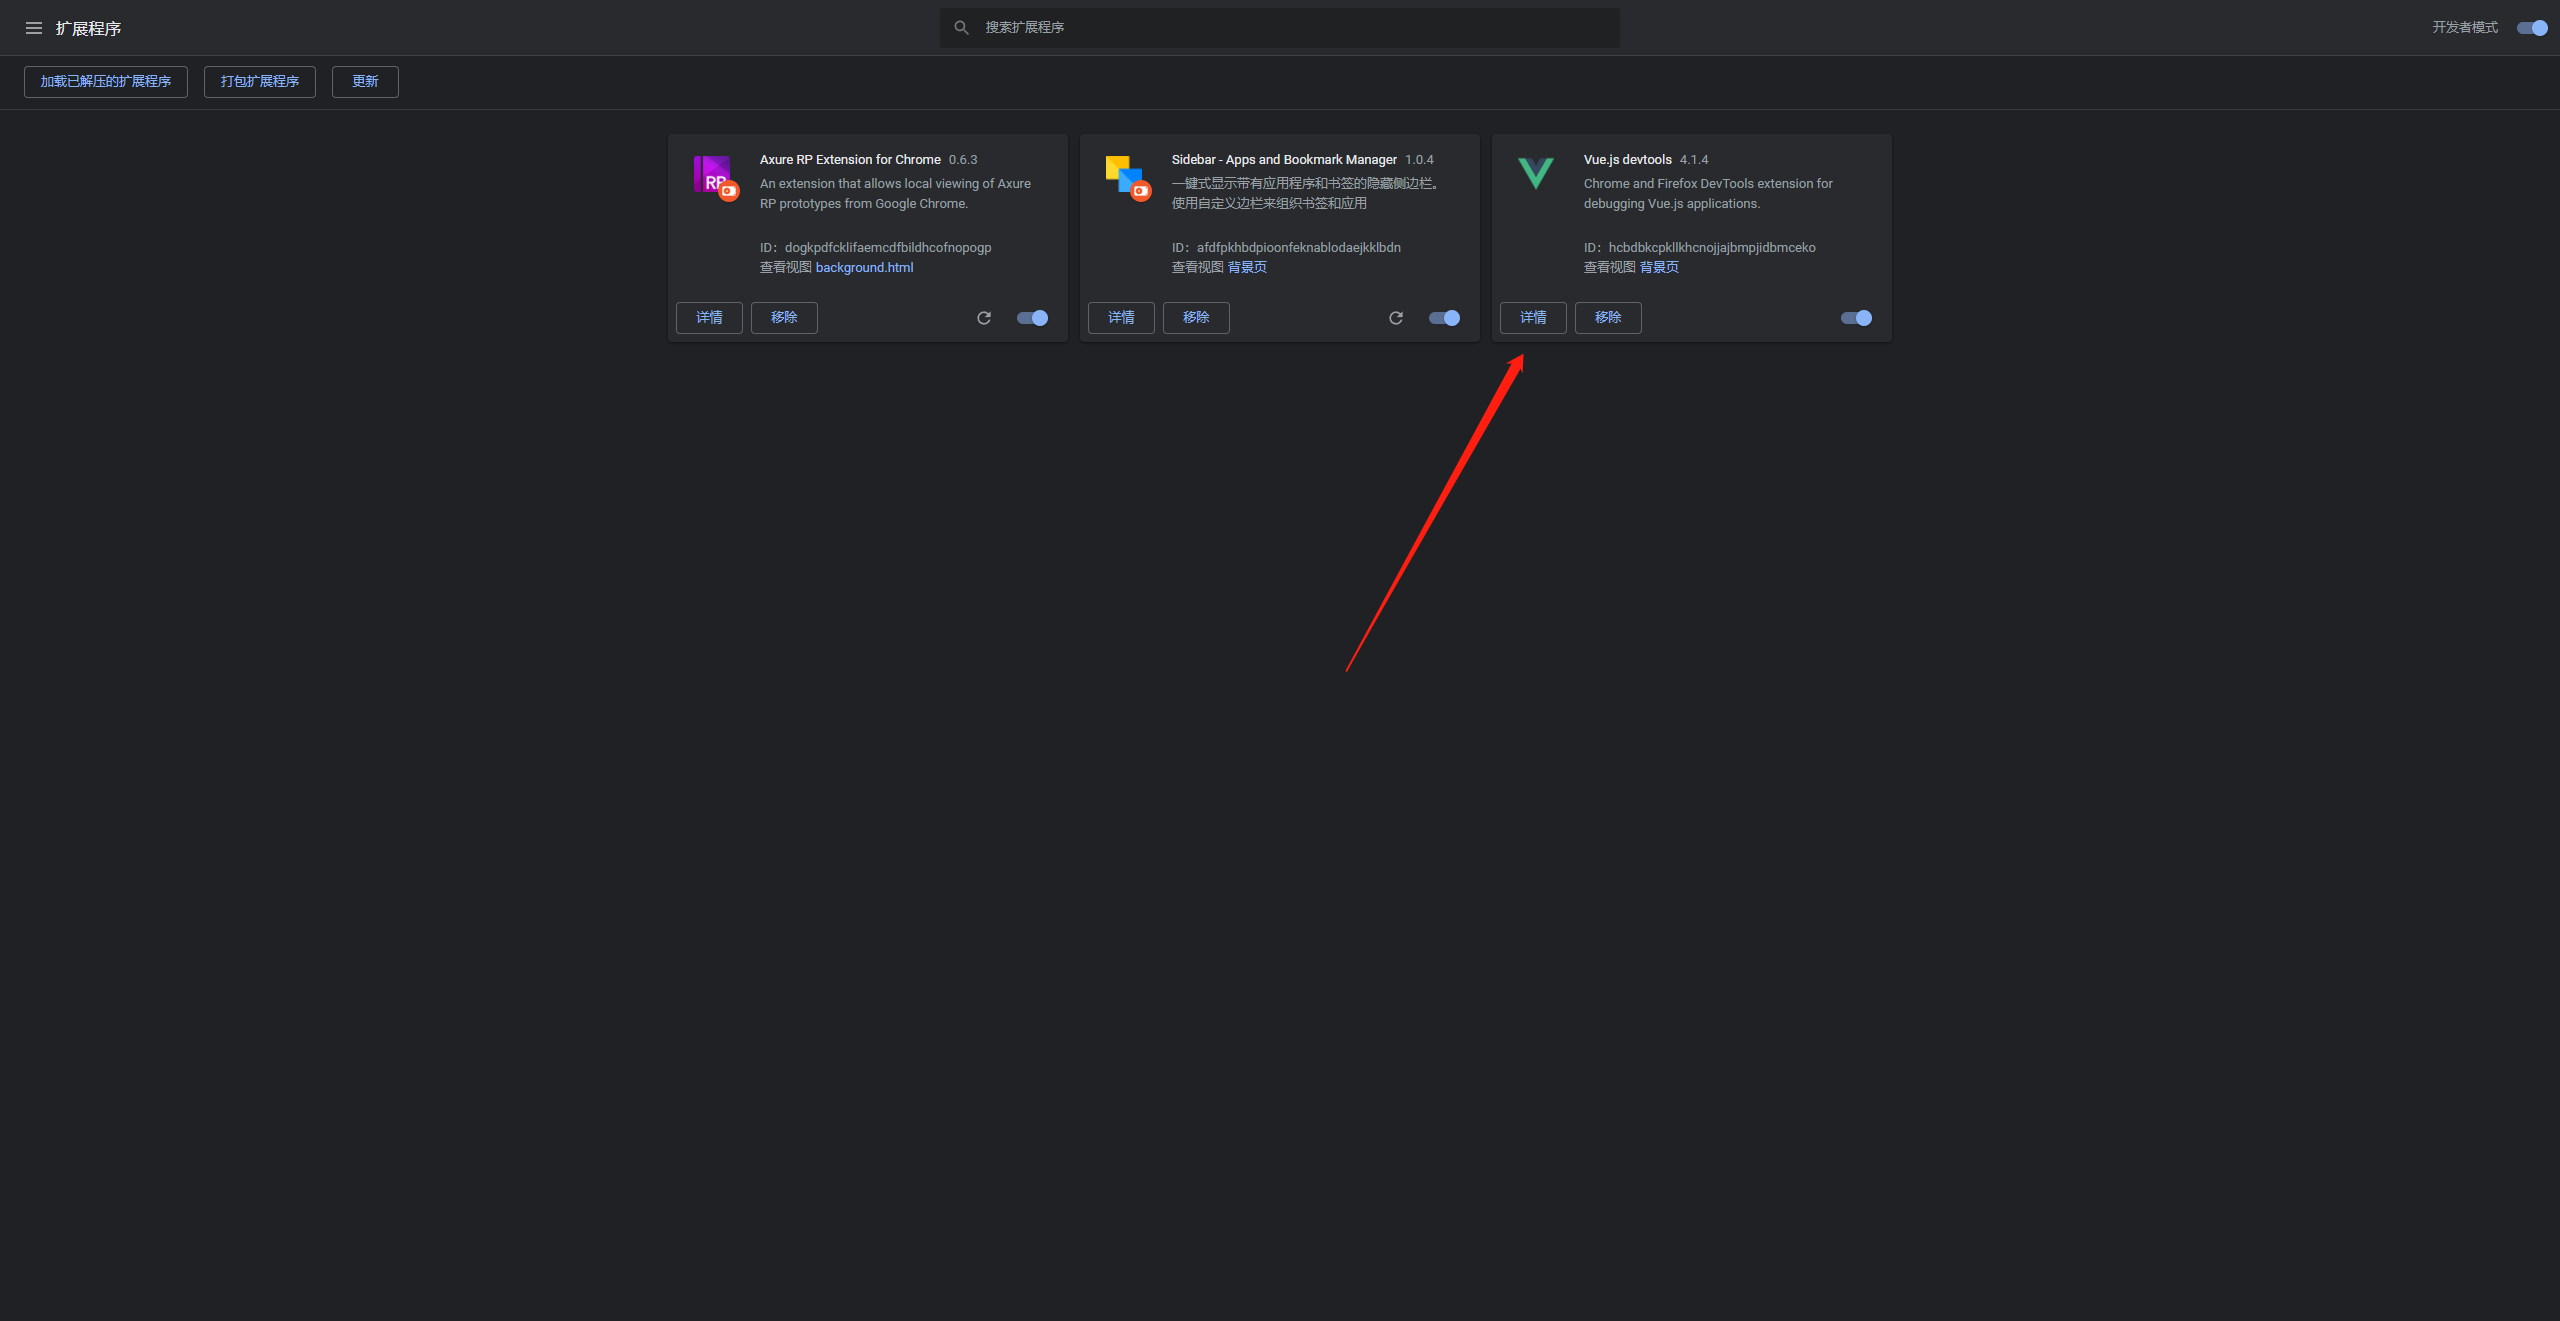Turn off Vue.js devtools toggle
Screen dimensions: 2560x1321
(1857, 318)
